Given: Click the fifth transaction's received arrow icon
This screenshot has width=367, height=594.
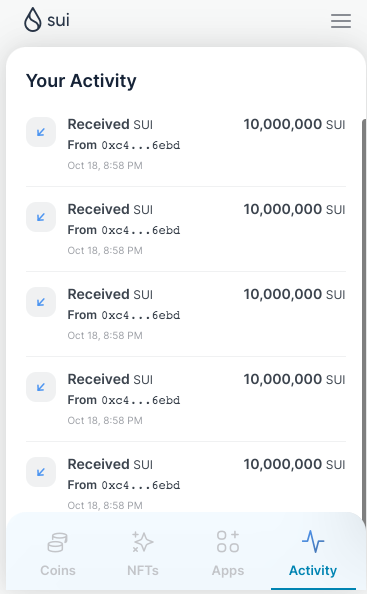Looking at the screenshot, I should coord(41,472).
